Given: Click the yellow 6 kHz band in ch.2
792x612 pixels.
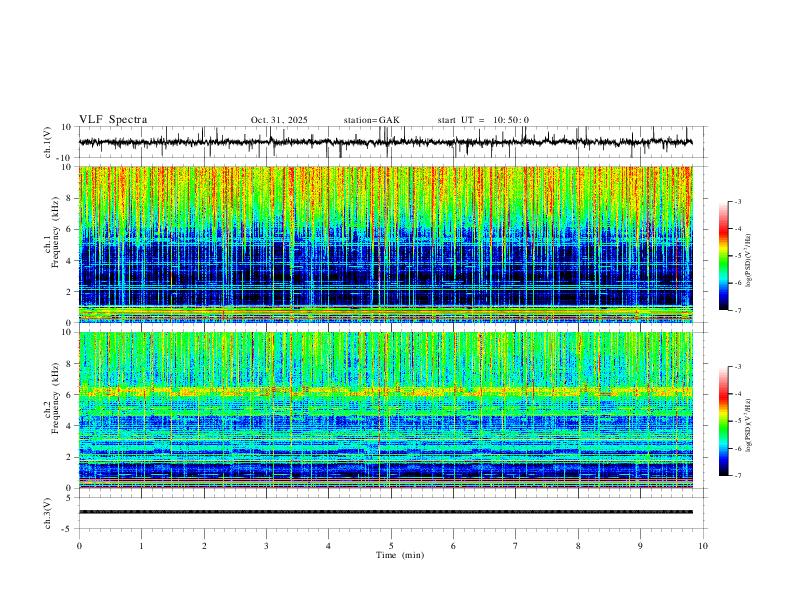Looking at the screenshot, I should (x=385, y=390).
